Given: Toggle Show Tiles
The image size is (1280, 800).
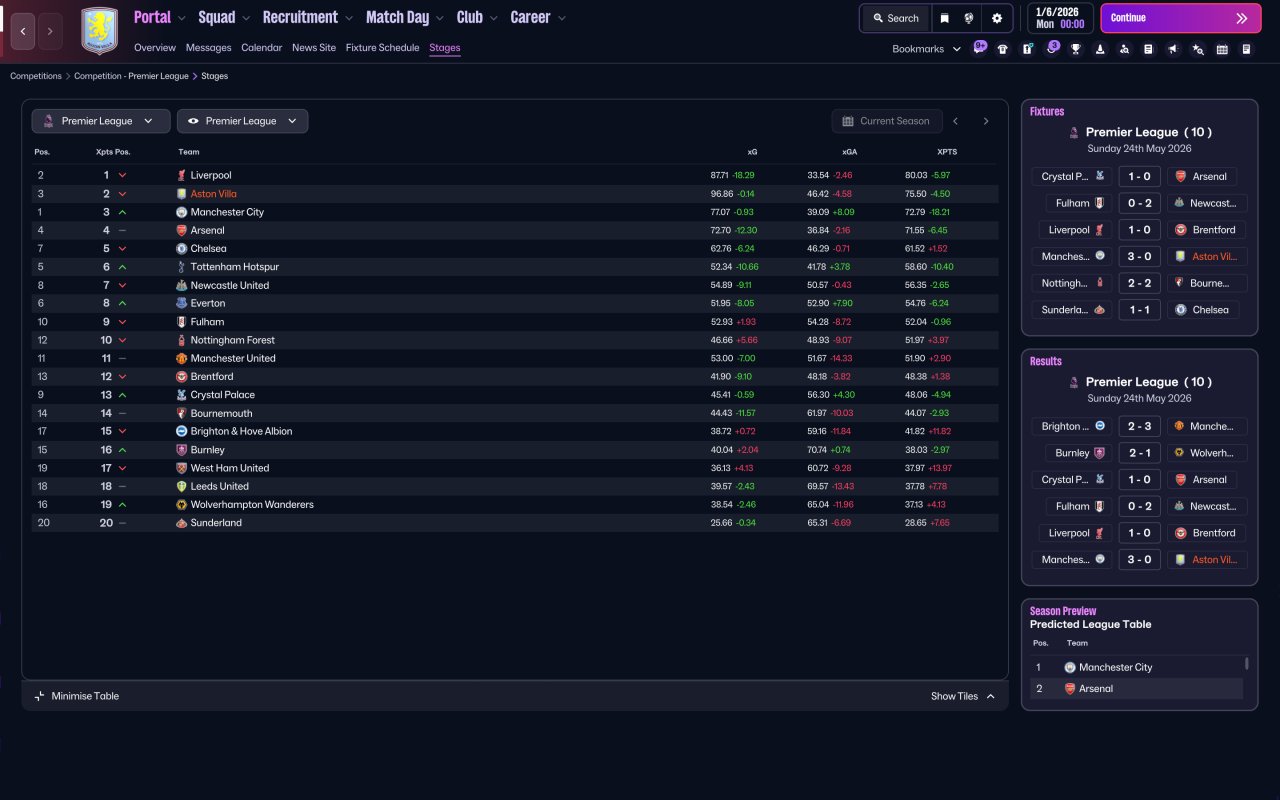Looking at the screenshot, I should tap(963, 696).
